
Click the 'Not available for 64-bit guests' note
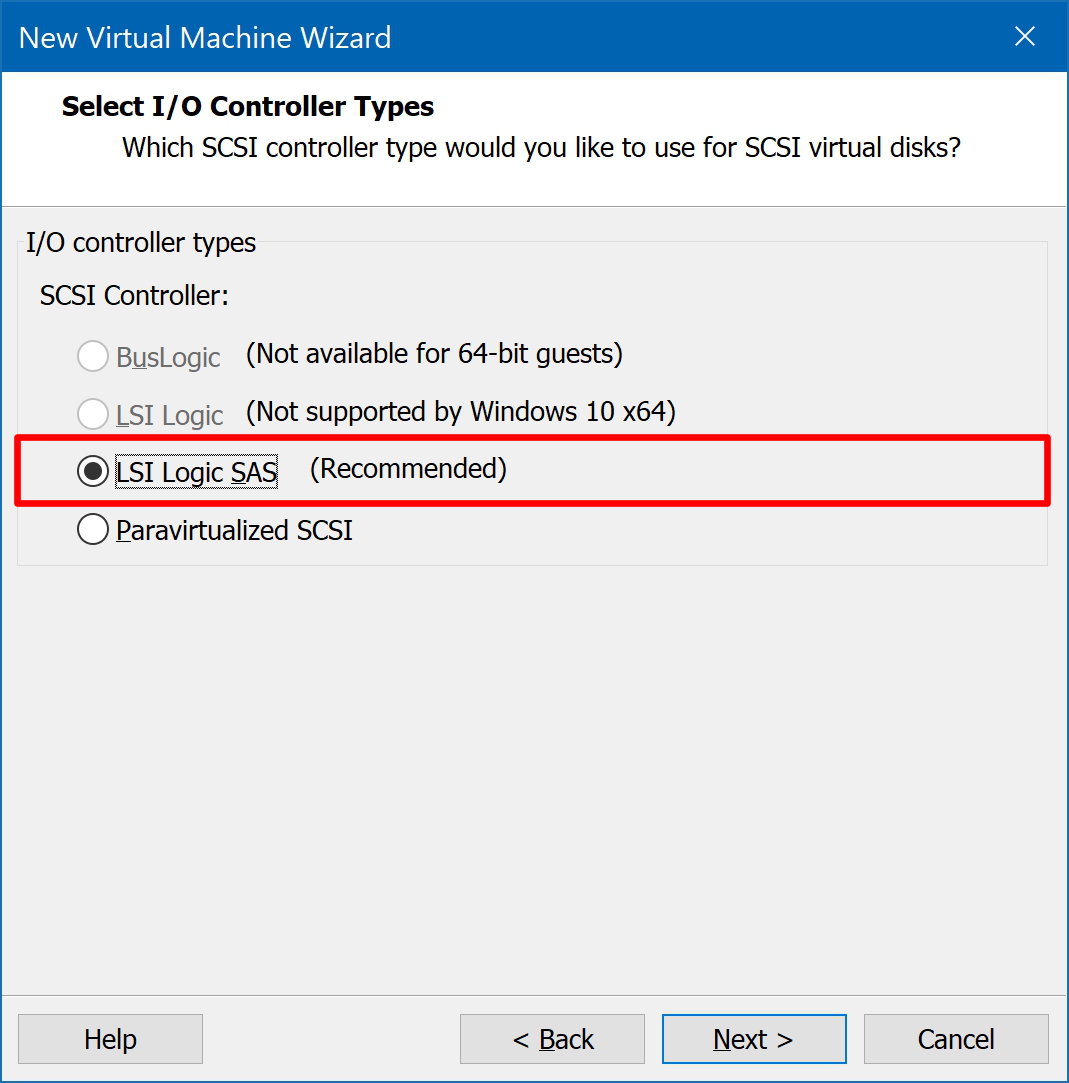(x=434, y=354)
